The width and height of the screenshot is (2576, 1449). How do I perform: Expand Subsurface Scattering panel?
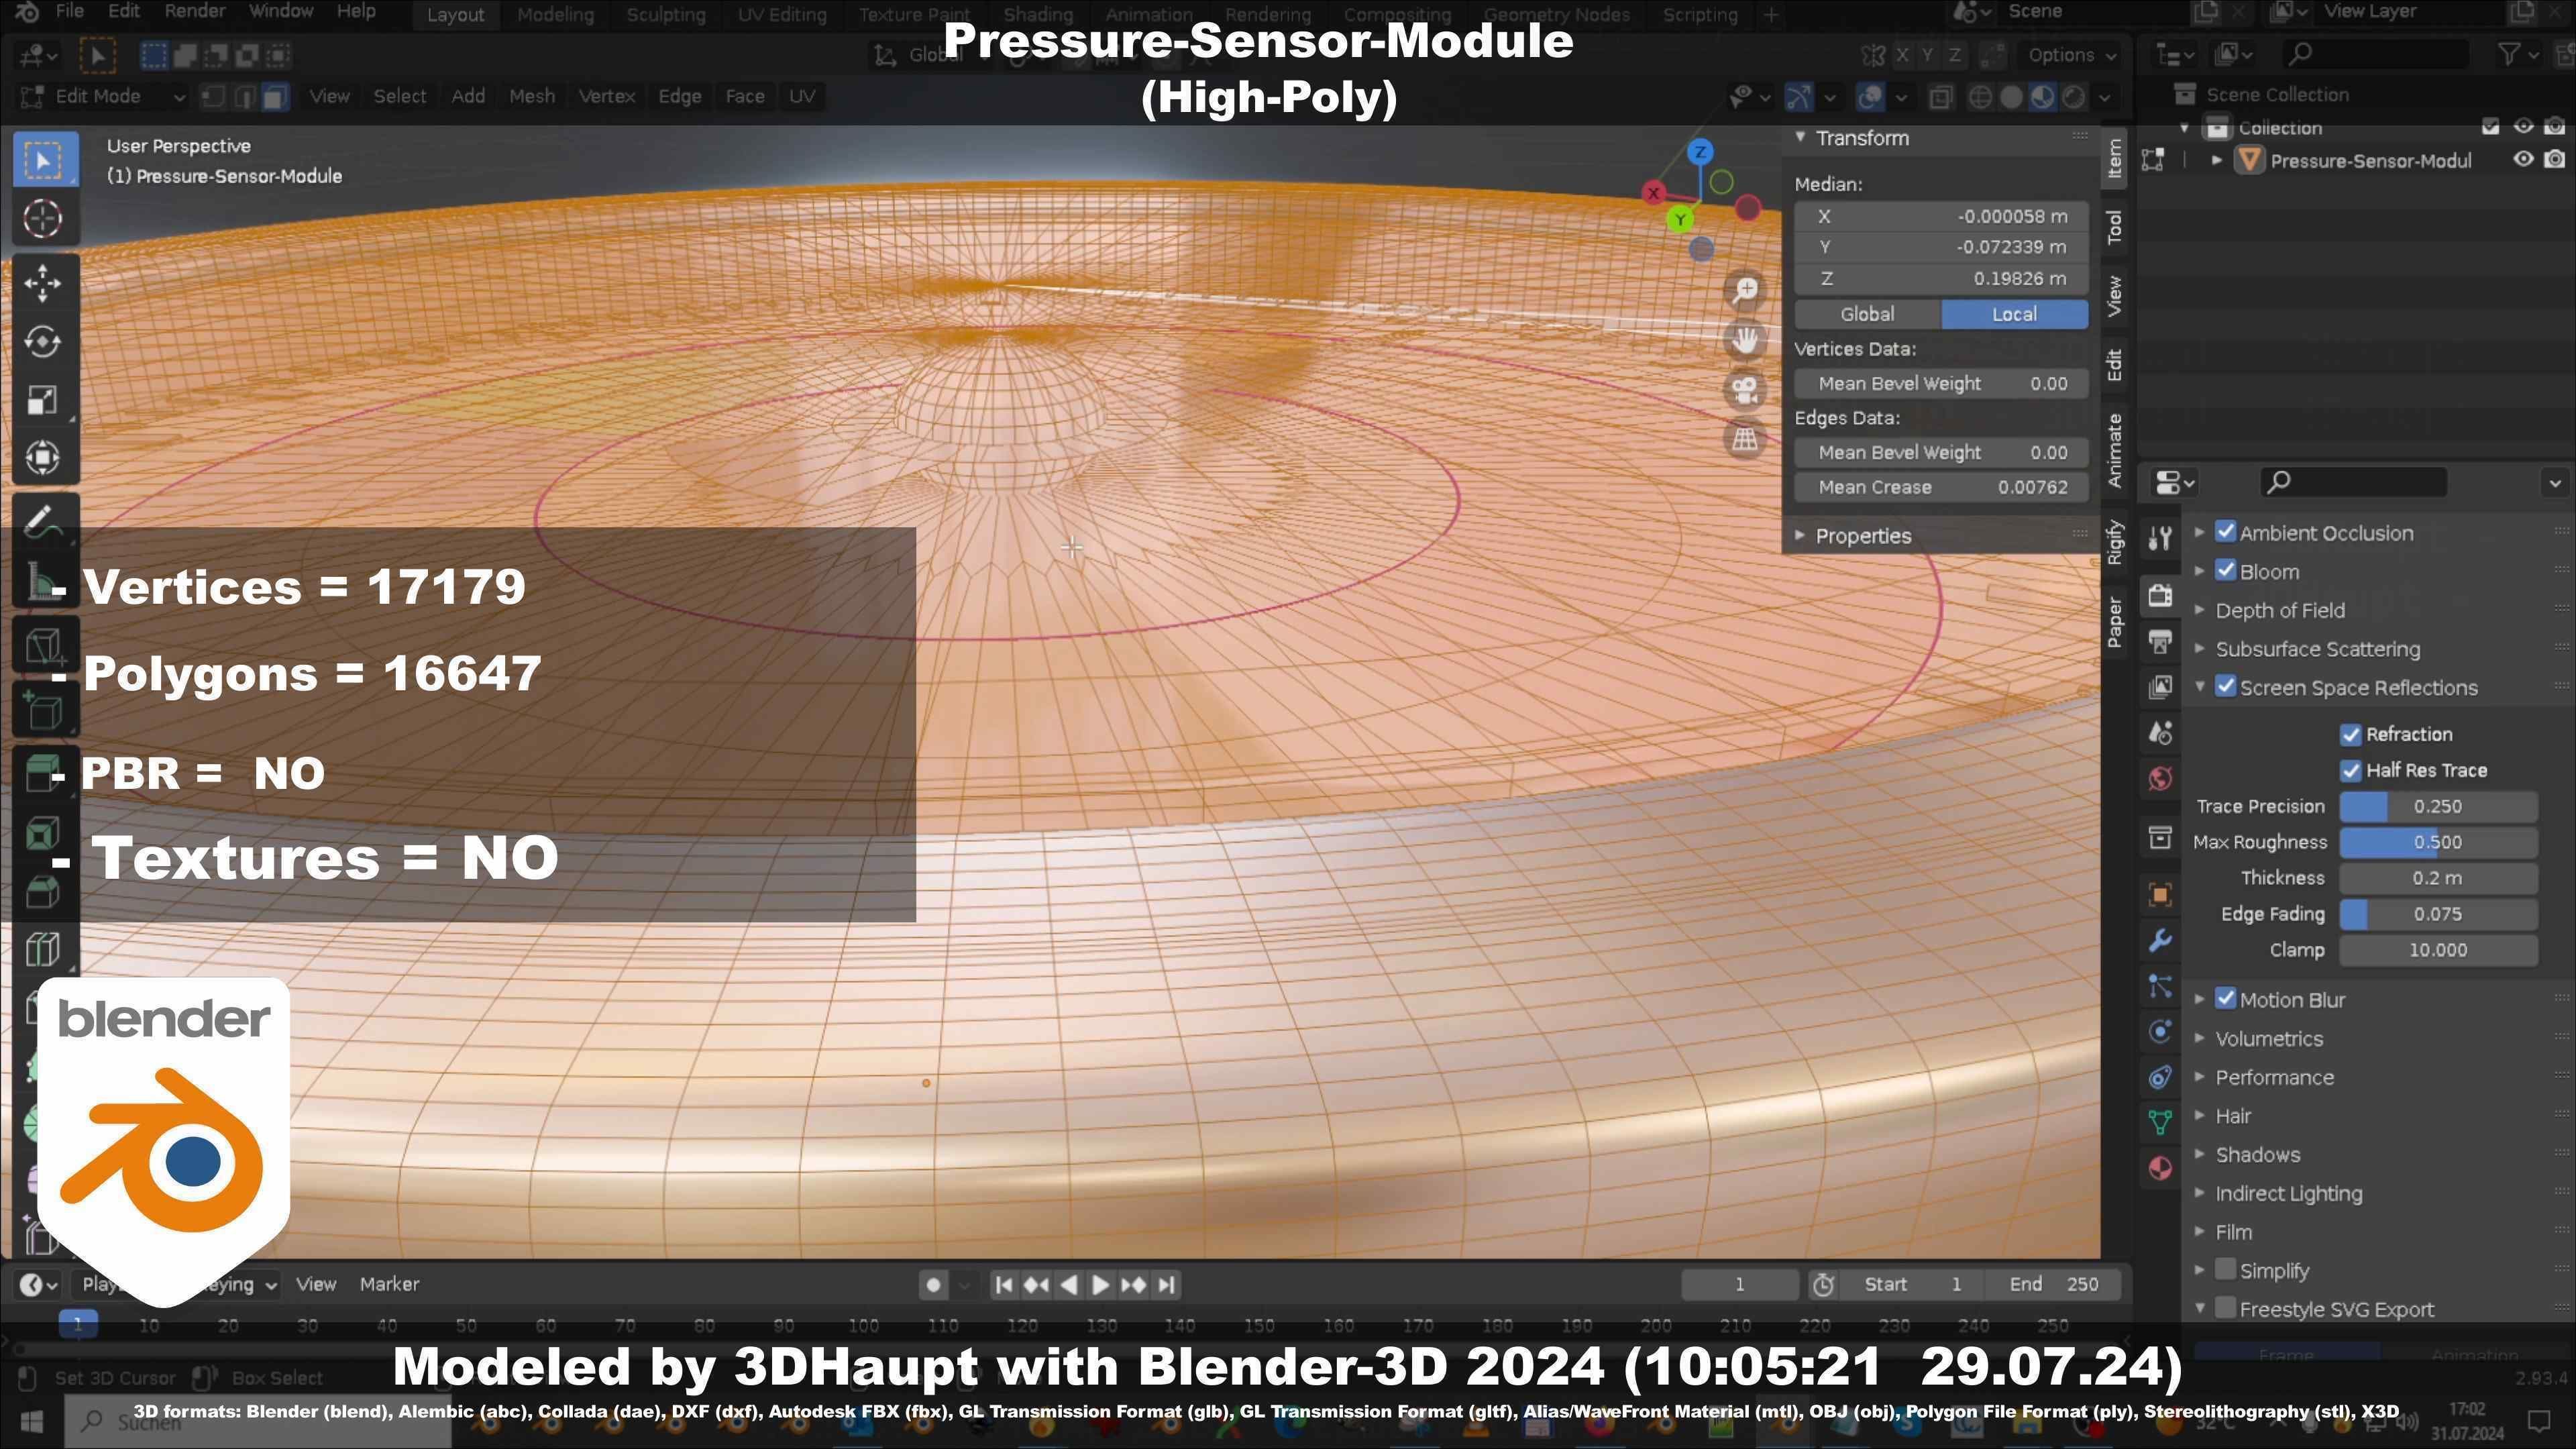2317,649
